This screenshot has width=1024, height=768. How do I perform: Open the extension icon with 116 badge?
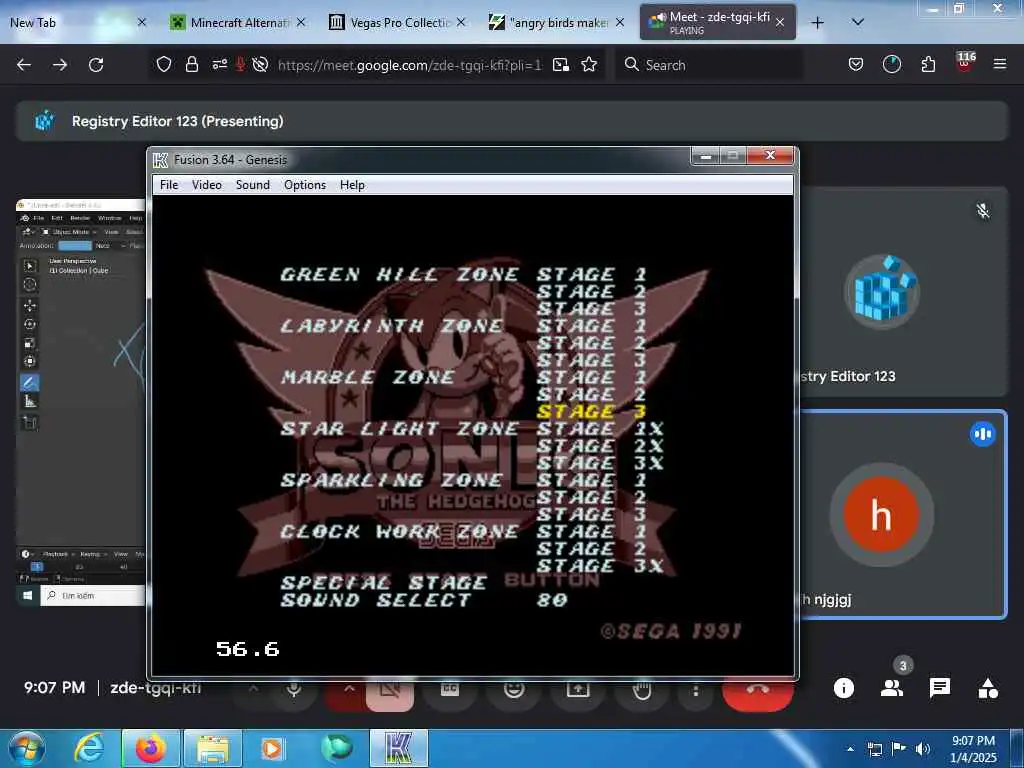(965, 63)
